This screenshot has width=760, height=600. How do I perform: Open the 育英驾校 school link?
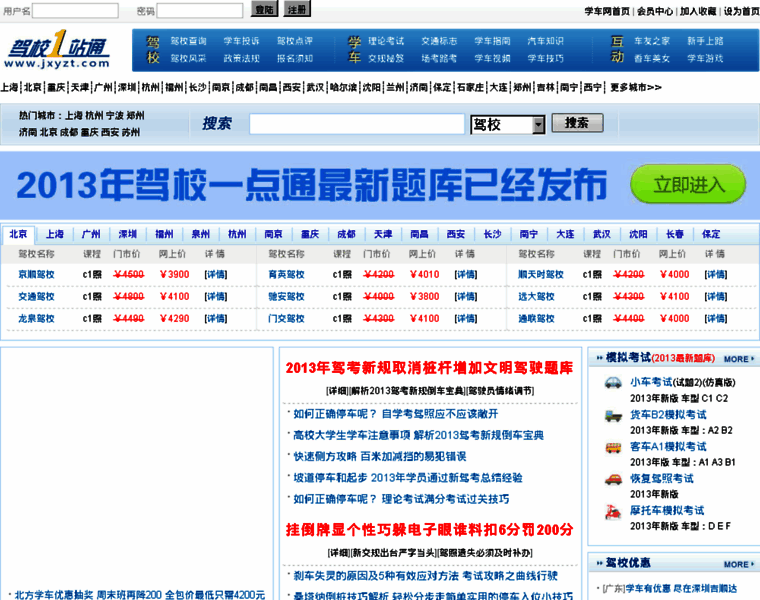click(x=286, y=275)
